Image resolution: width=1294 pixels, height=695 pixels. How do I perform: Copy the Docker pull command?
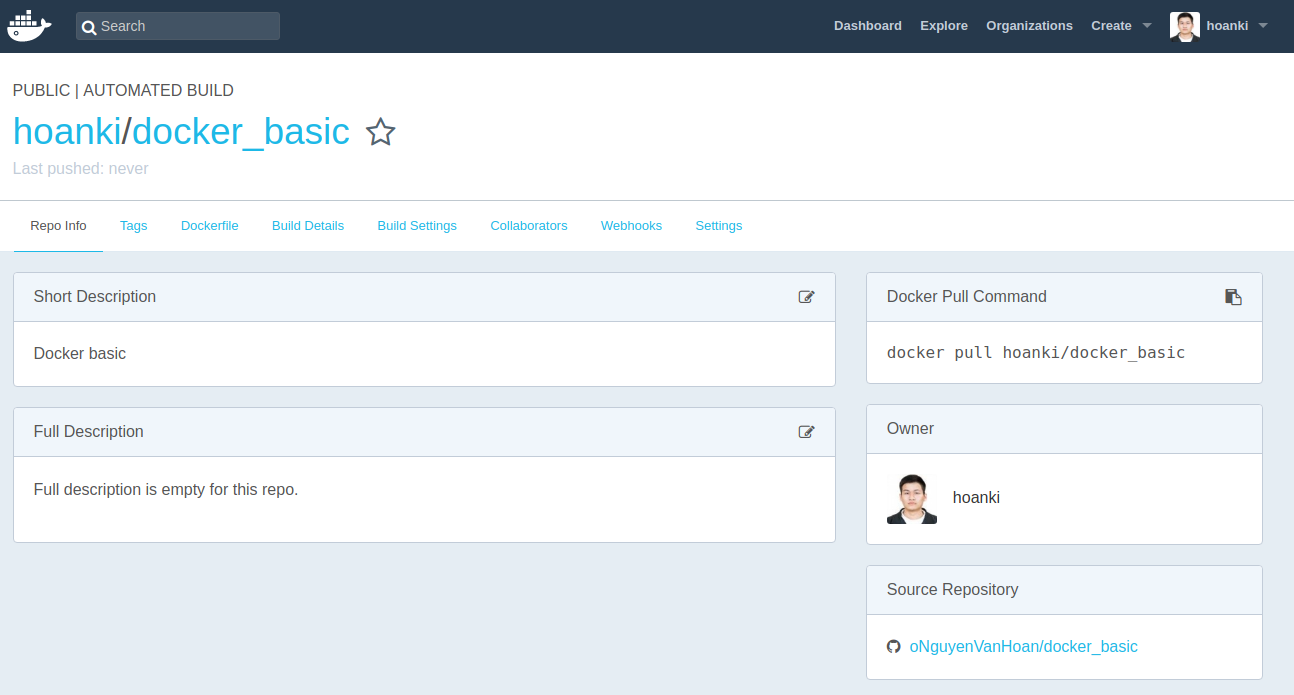point(1233,297)
